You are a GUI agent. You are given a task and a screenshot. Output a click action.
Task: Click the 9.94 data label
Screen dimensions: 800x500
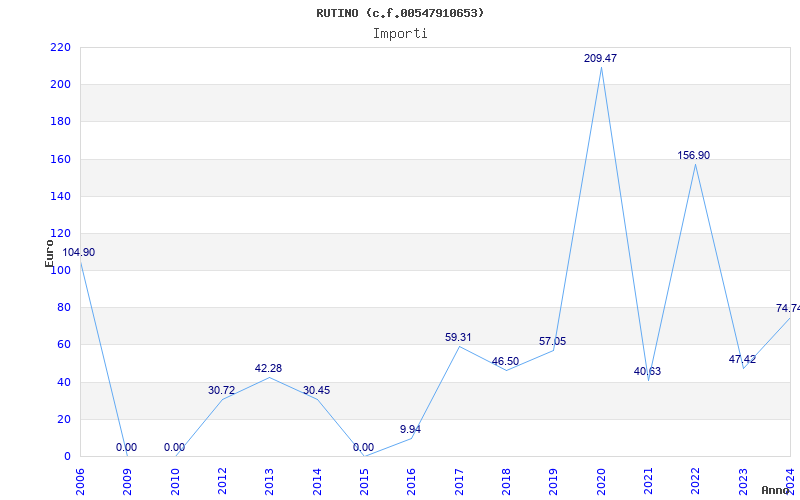(x=410, y=429)
